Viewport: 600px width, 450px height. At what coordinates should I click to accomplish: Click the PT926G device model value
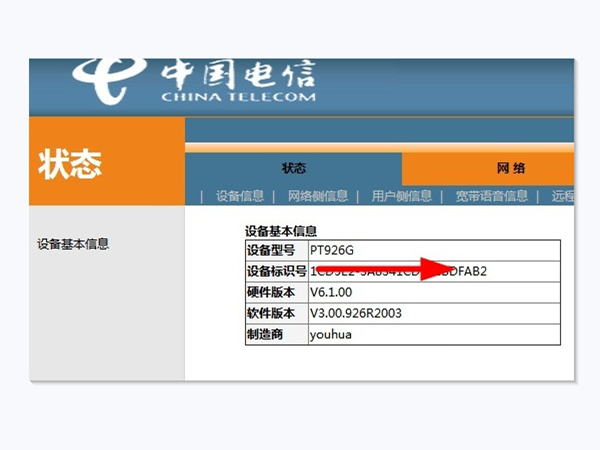coord(332,250)
